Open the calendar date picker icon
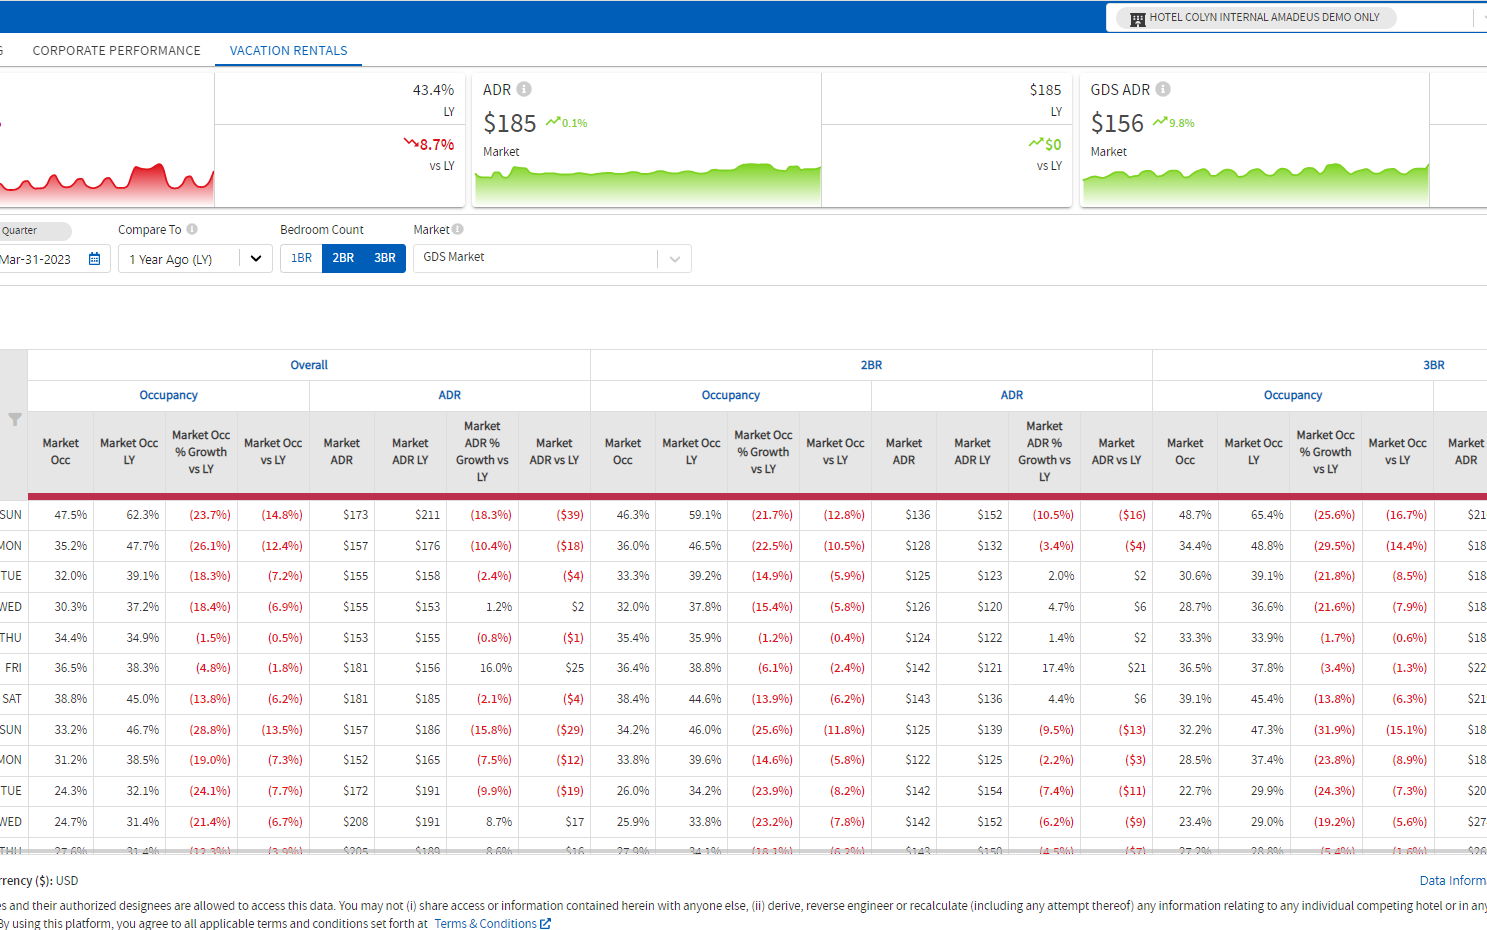1487x930 pixels. 95,259
